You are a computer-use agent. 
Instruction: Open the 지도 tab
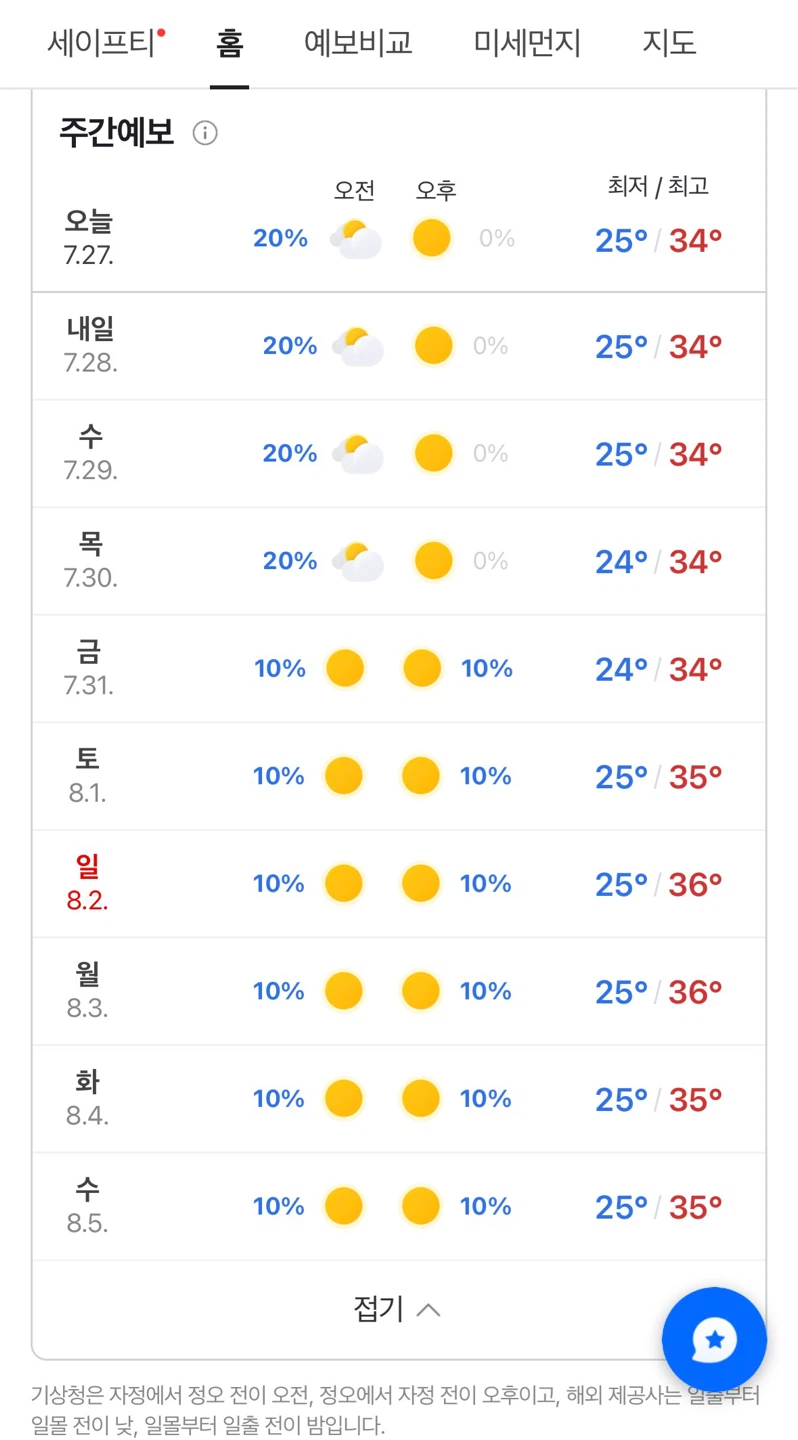click(x=669, y=43)
